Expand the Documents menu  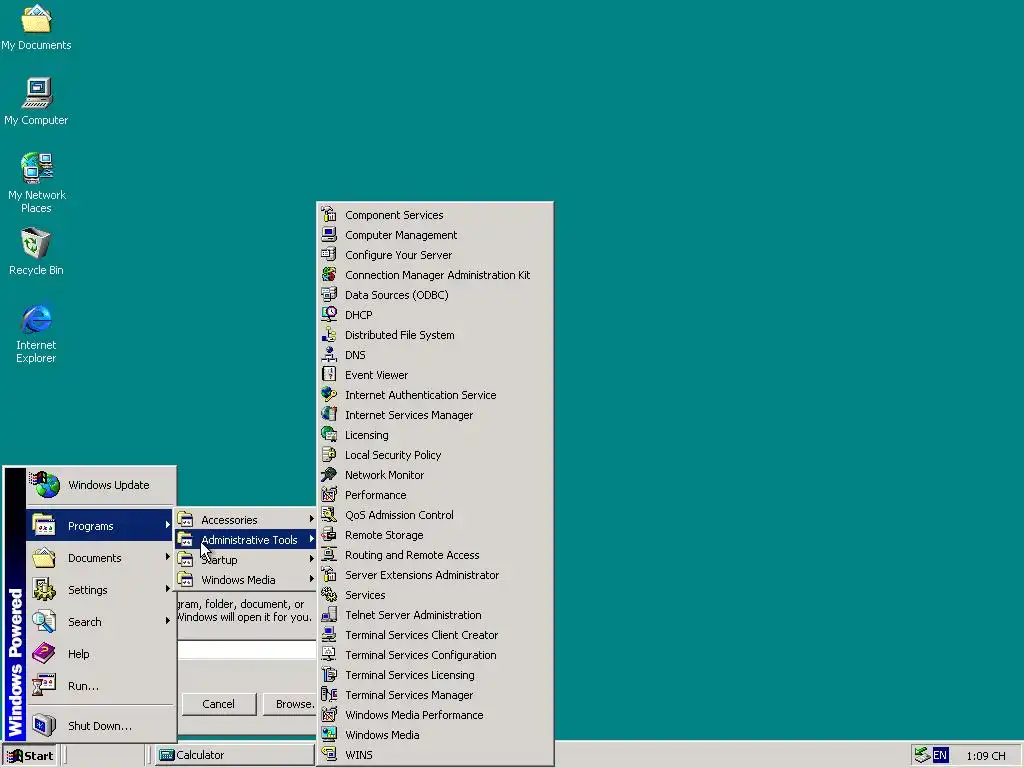100,558
